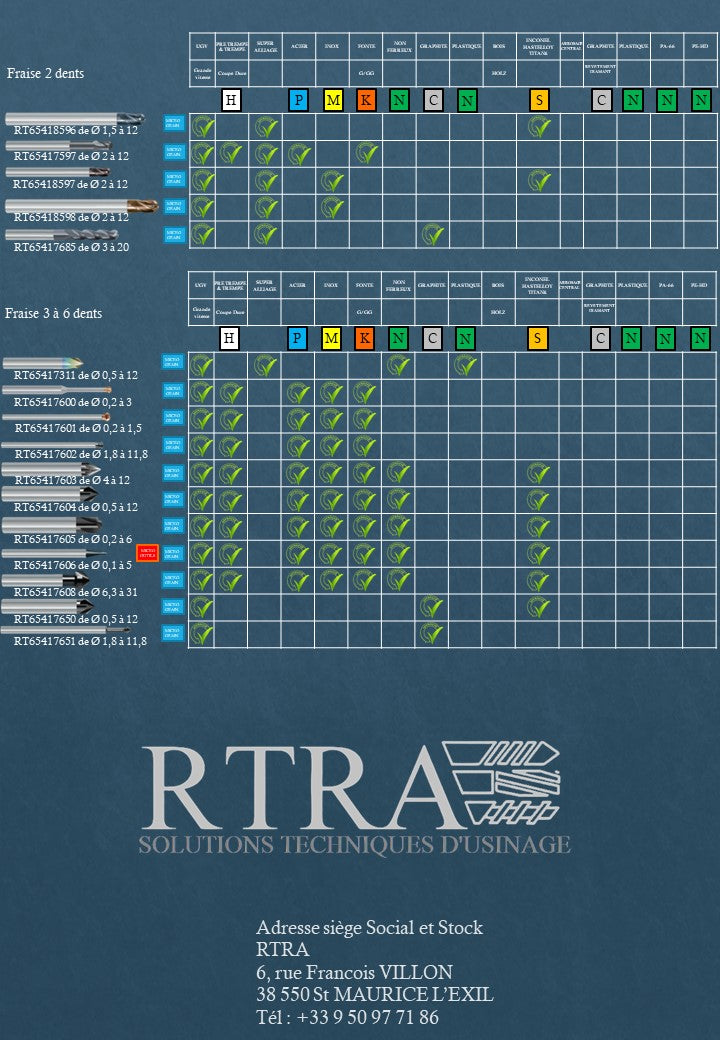The width and height of the screenshot is (720, 1040).
Task: Click the S box under Inconel in Fraise 2 dents table
Action: coord(539,100)
